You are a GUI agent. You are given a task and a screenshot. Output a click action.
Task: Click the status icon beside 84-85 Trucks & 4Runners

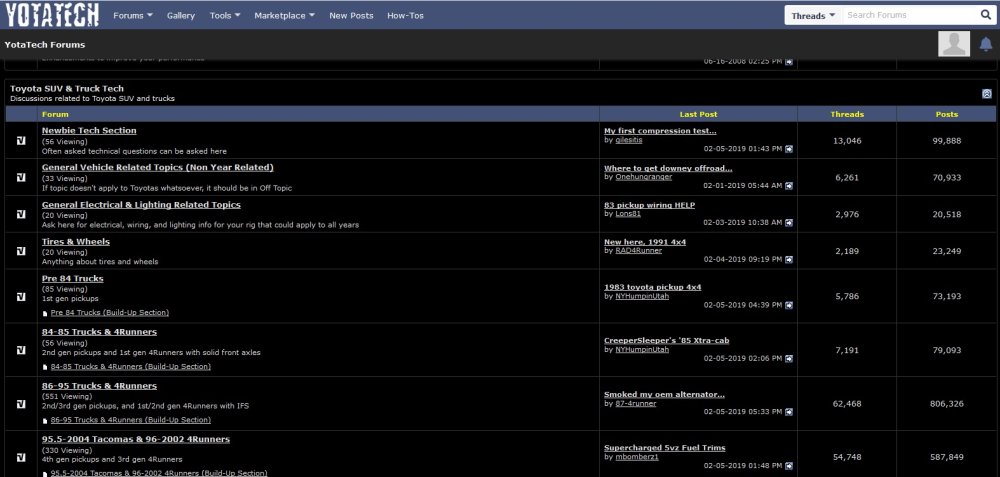coord(21,350)
